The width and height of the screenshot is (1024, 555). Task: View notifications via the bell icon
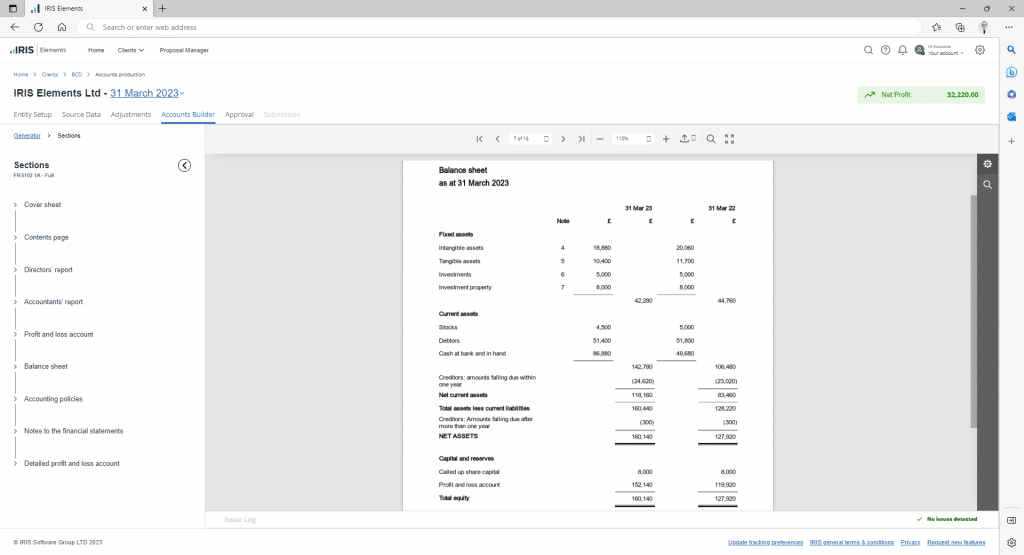pyautogui.click(x=903, y=50)
